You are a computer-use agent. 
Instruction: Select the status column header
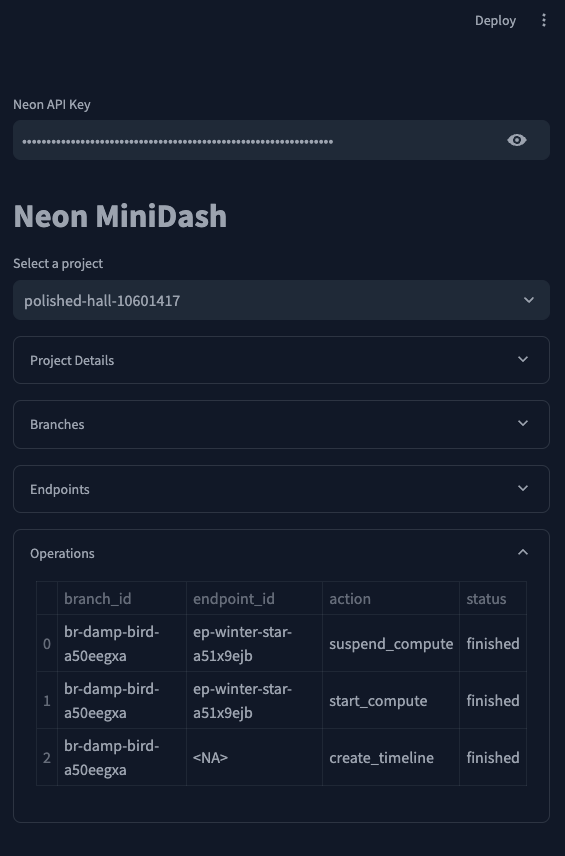point(493,599)
